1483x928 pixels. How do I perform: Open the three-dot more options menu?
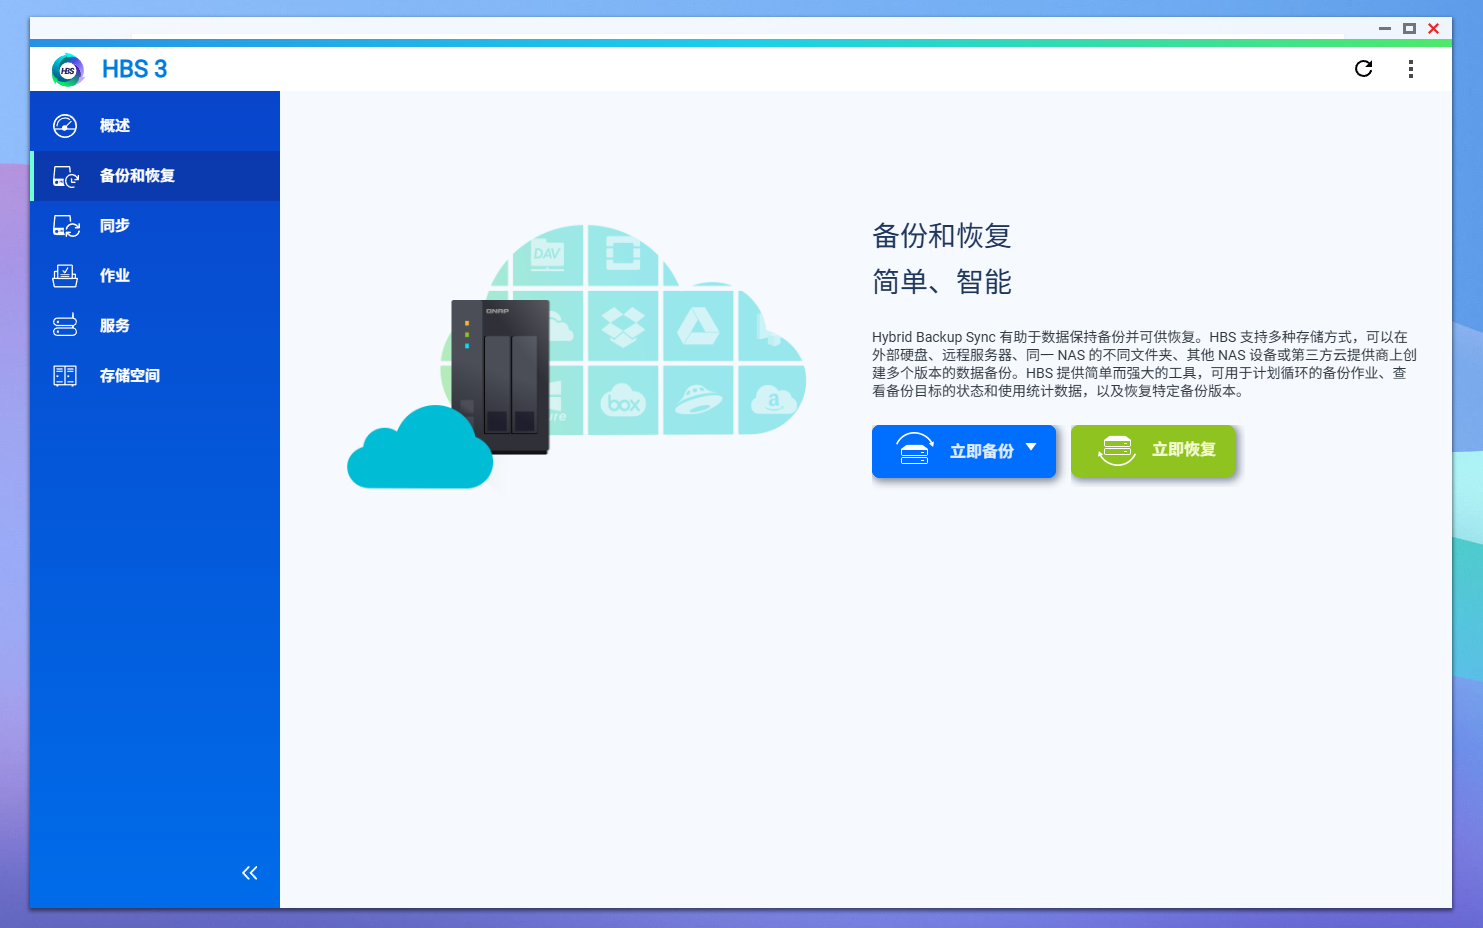1410,69
